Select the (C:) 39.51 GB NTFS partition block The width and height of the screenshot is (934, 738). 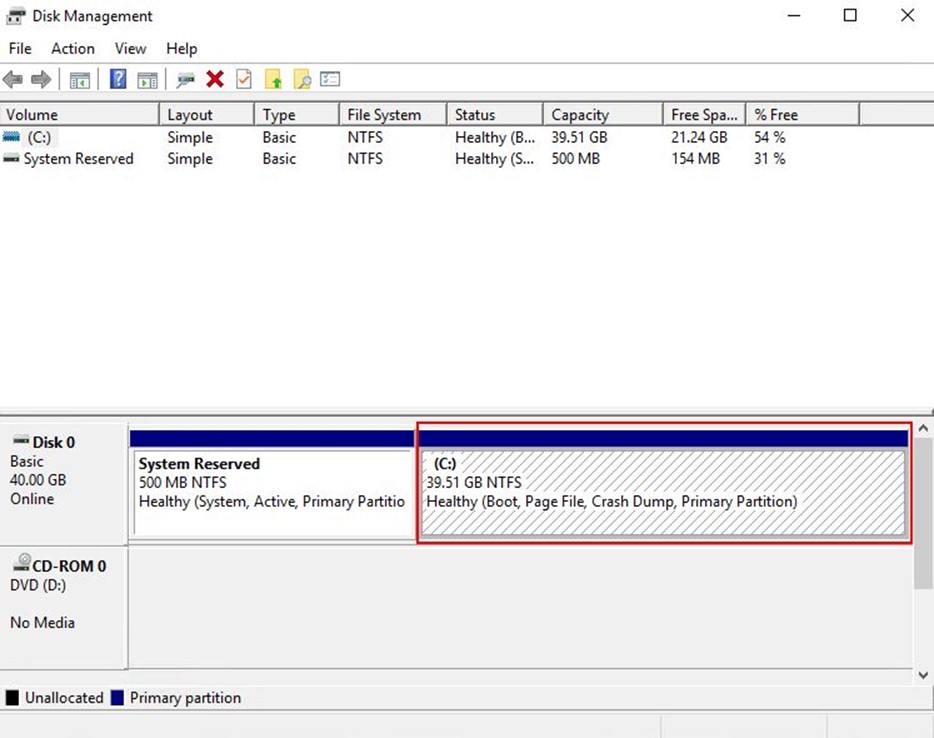pyautogui.click(x=664, y=483)
